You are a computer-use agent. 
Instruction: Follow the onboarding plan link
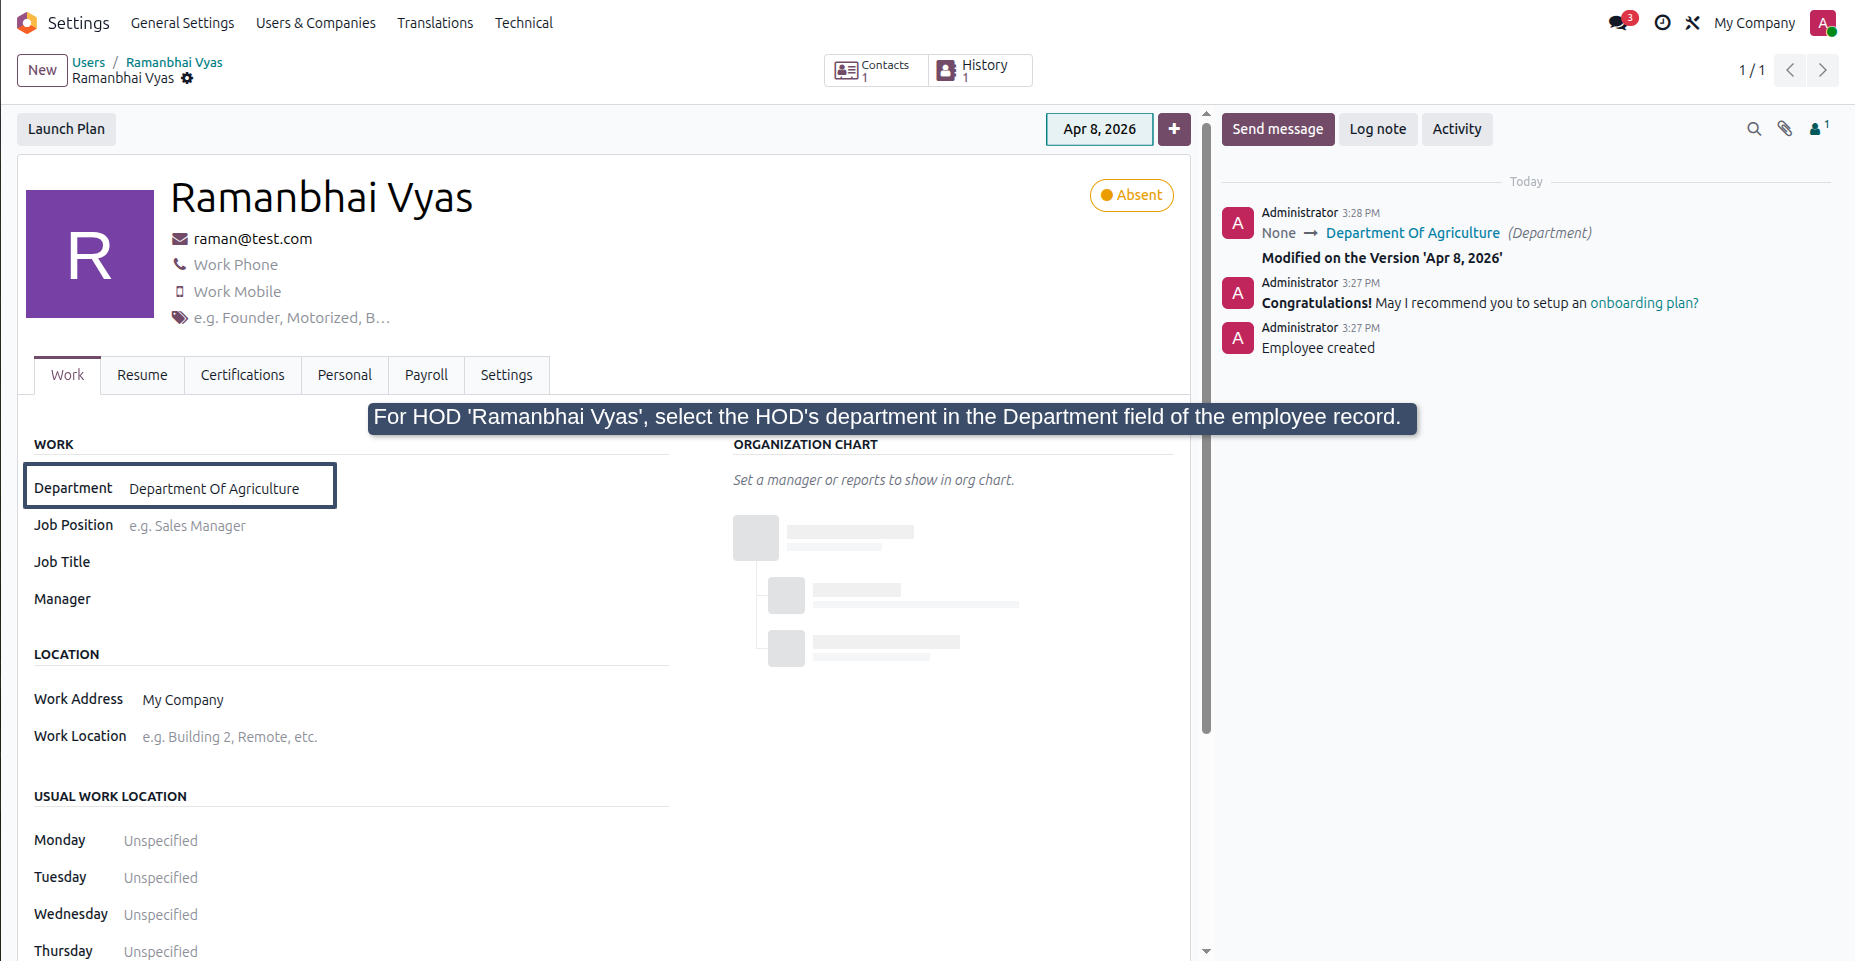click(1644, 303)
